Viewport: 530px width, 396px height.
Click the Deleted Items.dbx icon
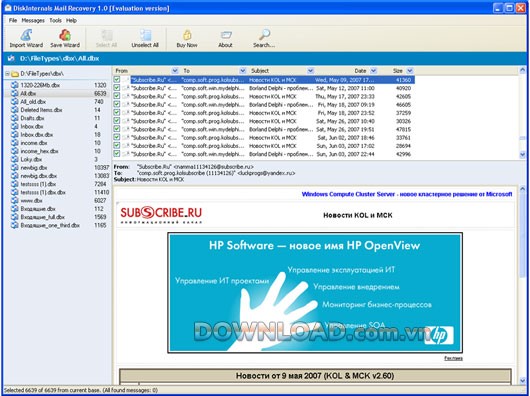click(15, 110)
